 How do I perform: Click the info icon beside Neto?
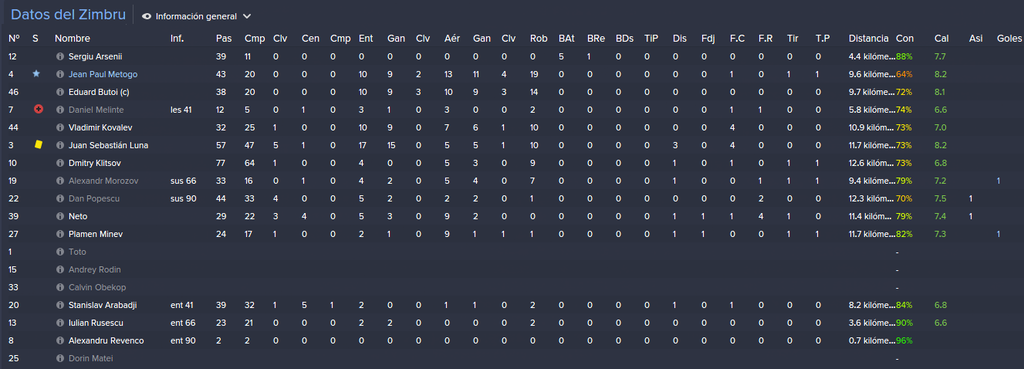pyautogui.click(x=61, y=216)
